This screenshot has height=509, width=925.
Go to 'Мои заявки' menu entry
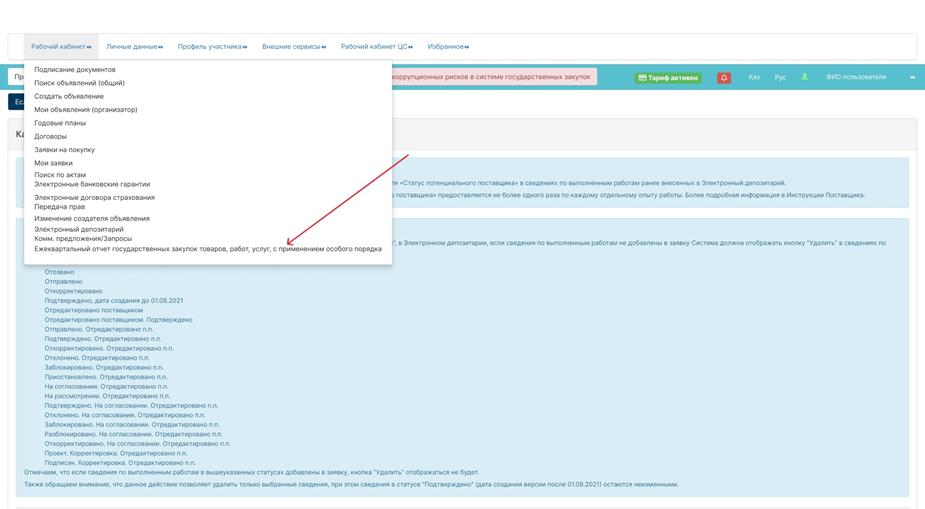tap(54, 163)
